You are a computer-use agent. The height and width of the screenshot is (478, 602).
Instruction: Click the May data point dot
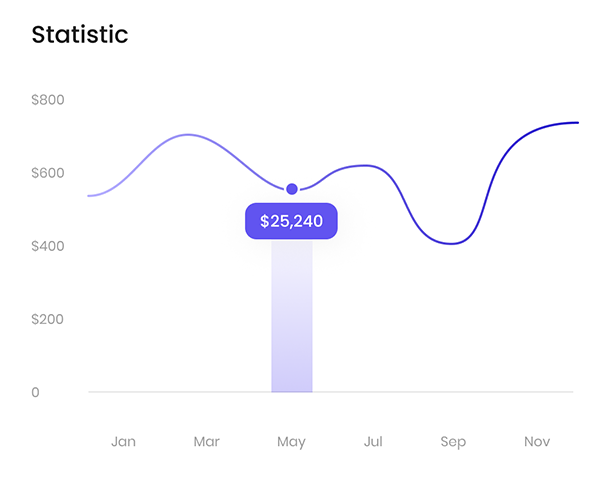click(x=292, y=189)
